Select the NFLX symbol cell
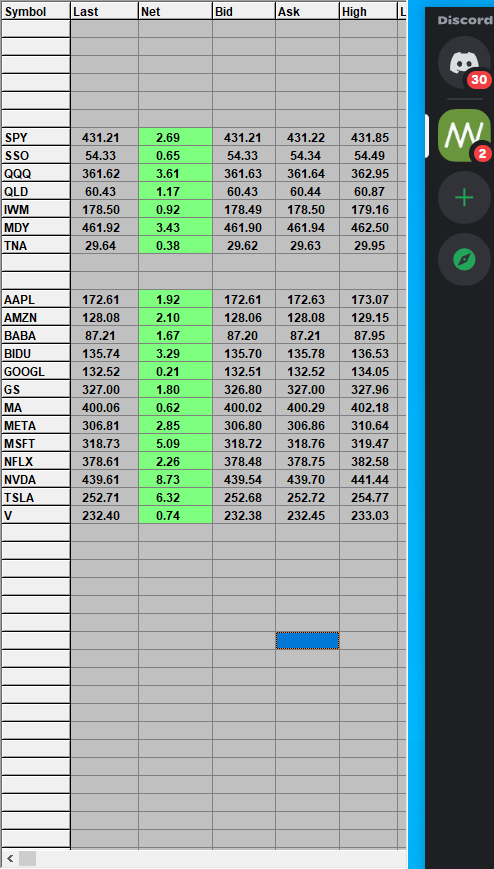Image resolution: width=494 pixels, height=869 pixels. click(x=36, y=462)
